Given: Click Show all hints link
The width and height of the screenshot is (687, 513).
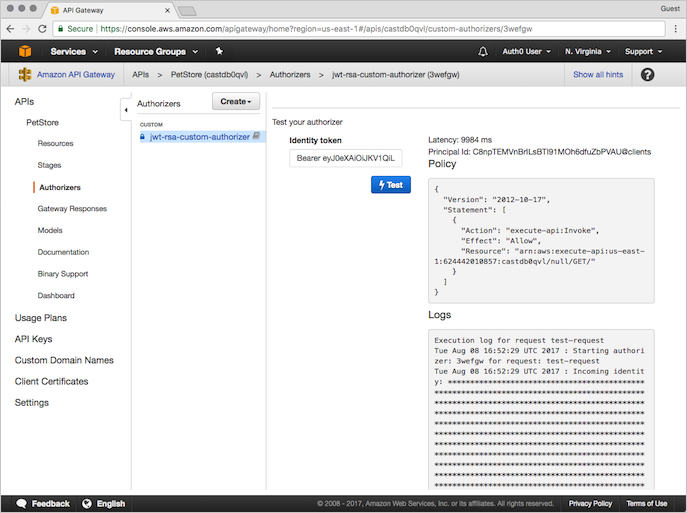Looking at the screenshot, I should point(598,74).
